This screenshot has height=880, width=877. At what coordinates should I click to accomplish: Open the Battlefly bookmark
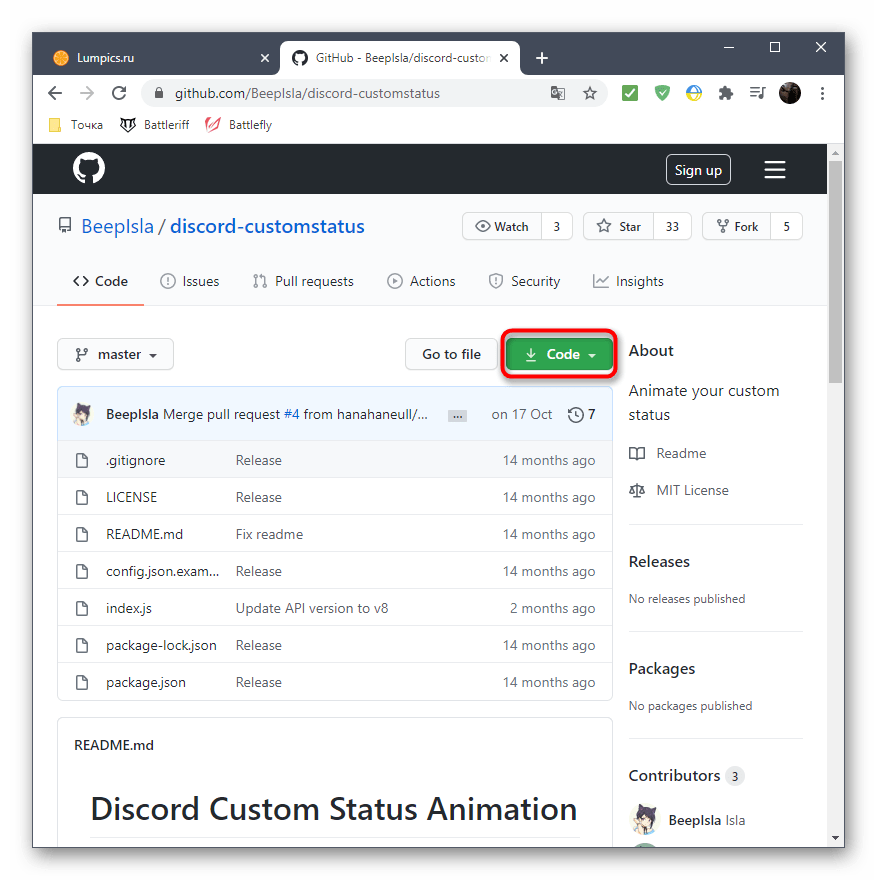[x=238, y=125]
